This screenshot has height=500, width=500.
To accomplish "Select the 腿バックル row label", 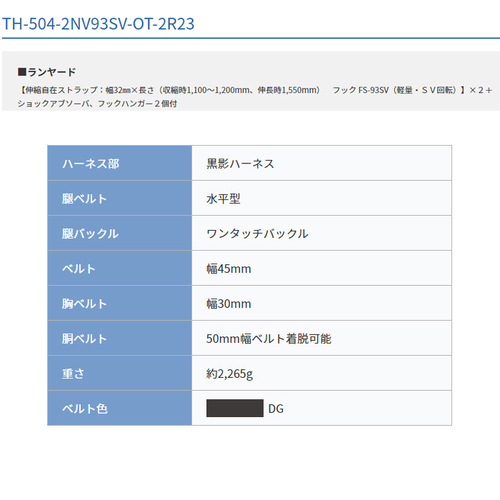I will coord(90,234).
